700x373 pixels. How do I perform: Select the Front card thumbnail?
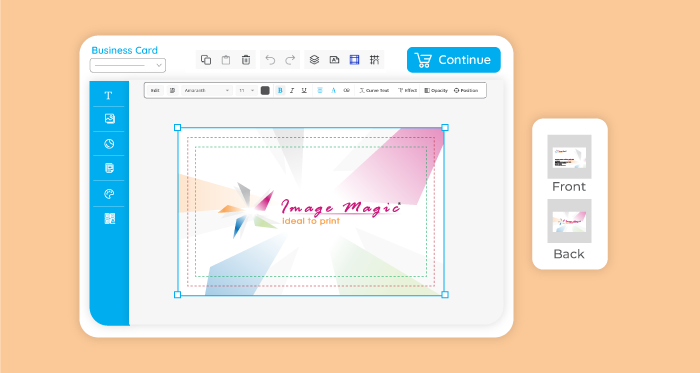tap(569, 157)
